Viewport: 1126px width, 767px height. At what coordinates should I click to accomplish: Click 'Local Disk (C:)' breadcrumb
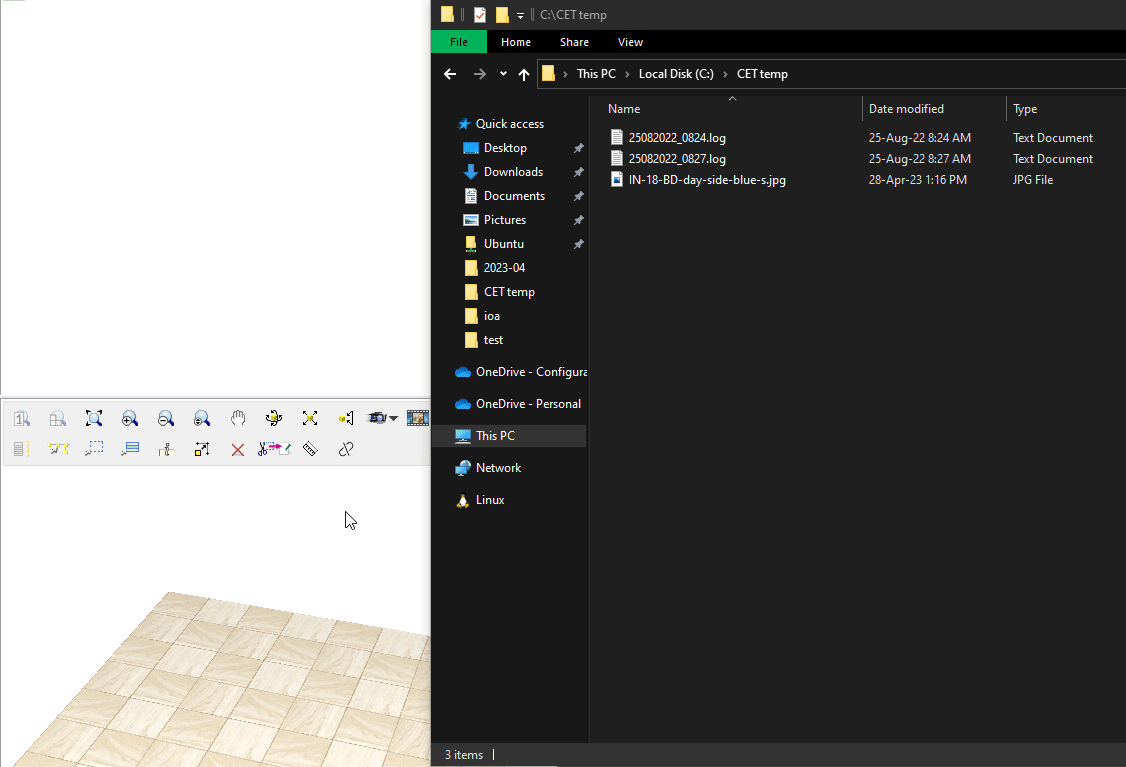coord(676,74)
